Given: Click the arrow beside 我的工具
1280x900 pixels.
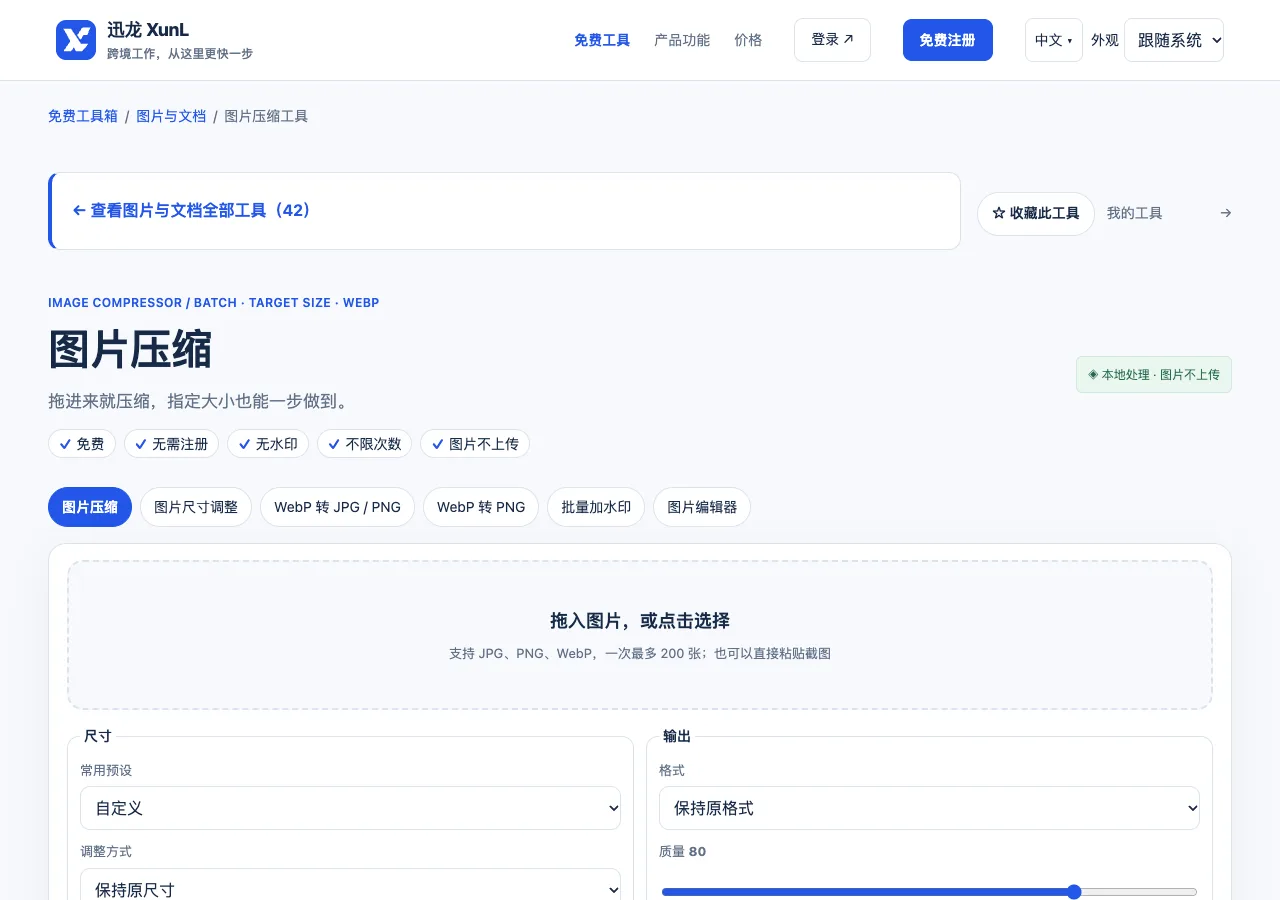Looking at the screenshot, I should pos(1226,213).
